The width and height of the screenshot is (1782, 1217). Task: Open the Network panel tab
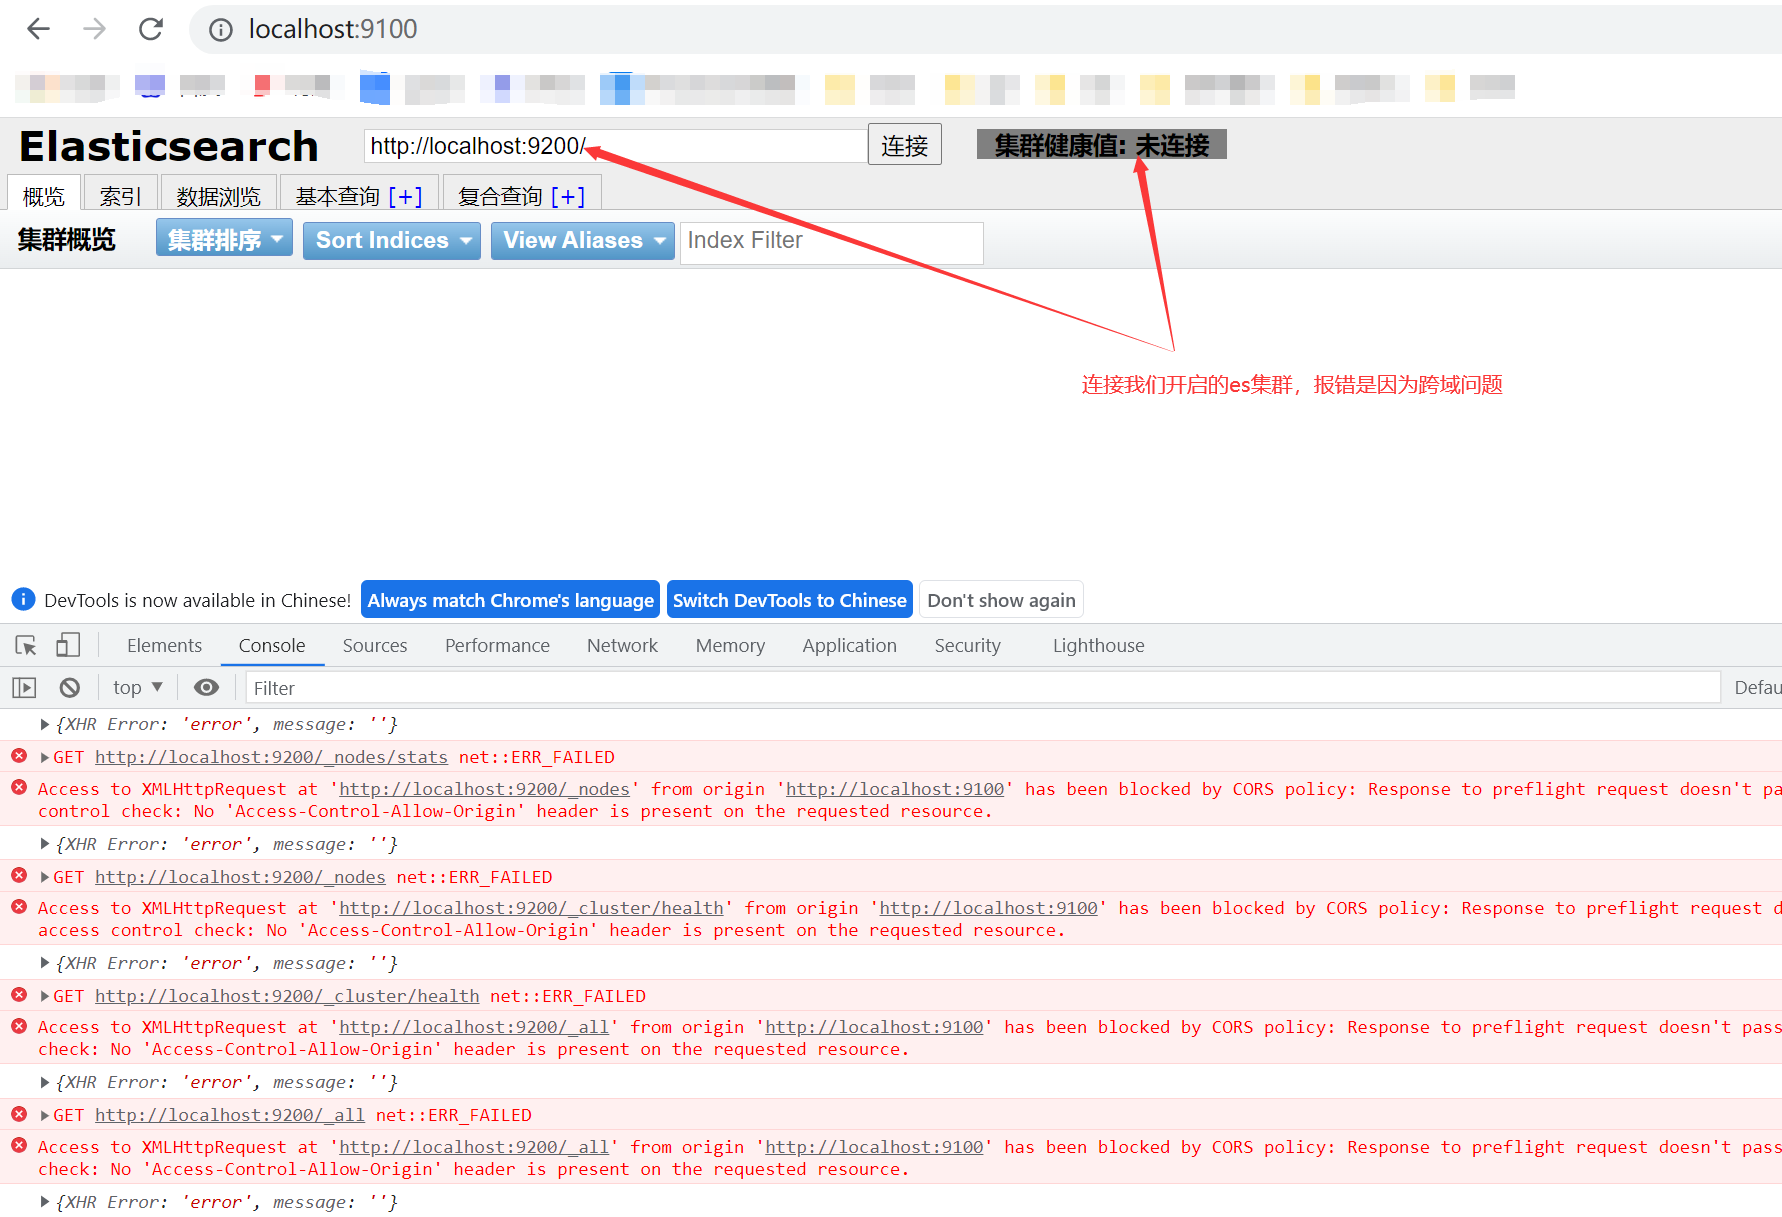(622, 645)
